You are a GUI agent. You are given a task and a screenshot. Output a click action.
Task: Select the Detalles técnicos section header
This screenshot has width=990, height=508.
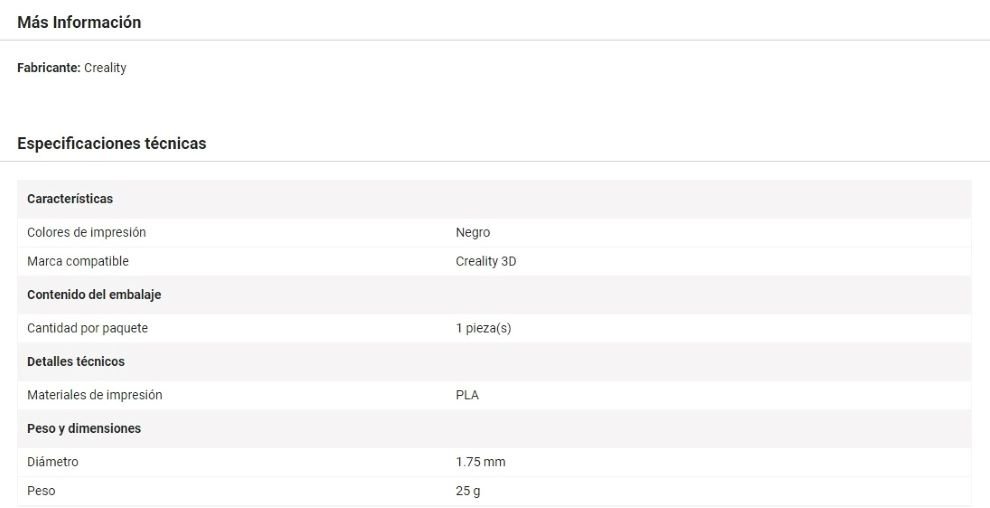point(76,361)
